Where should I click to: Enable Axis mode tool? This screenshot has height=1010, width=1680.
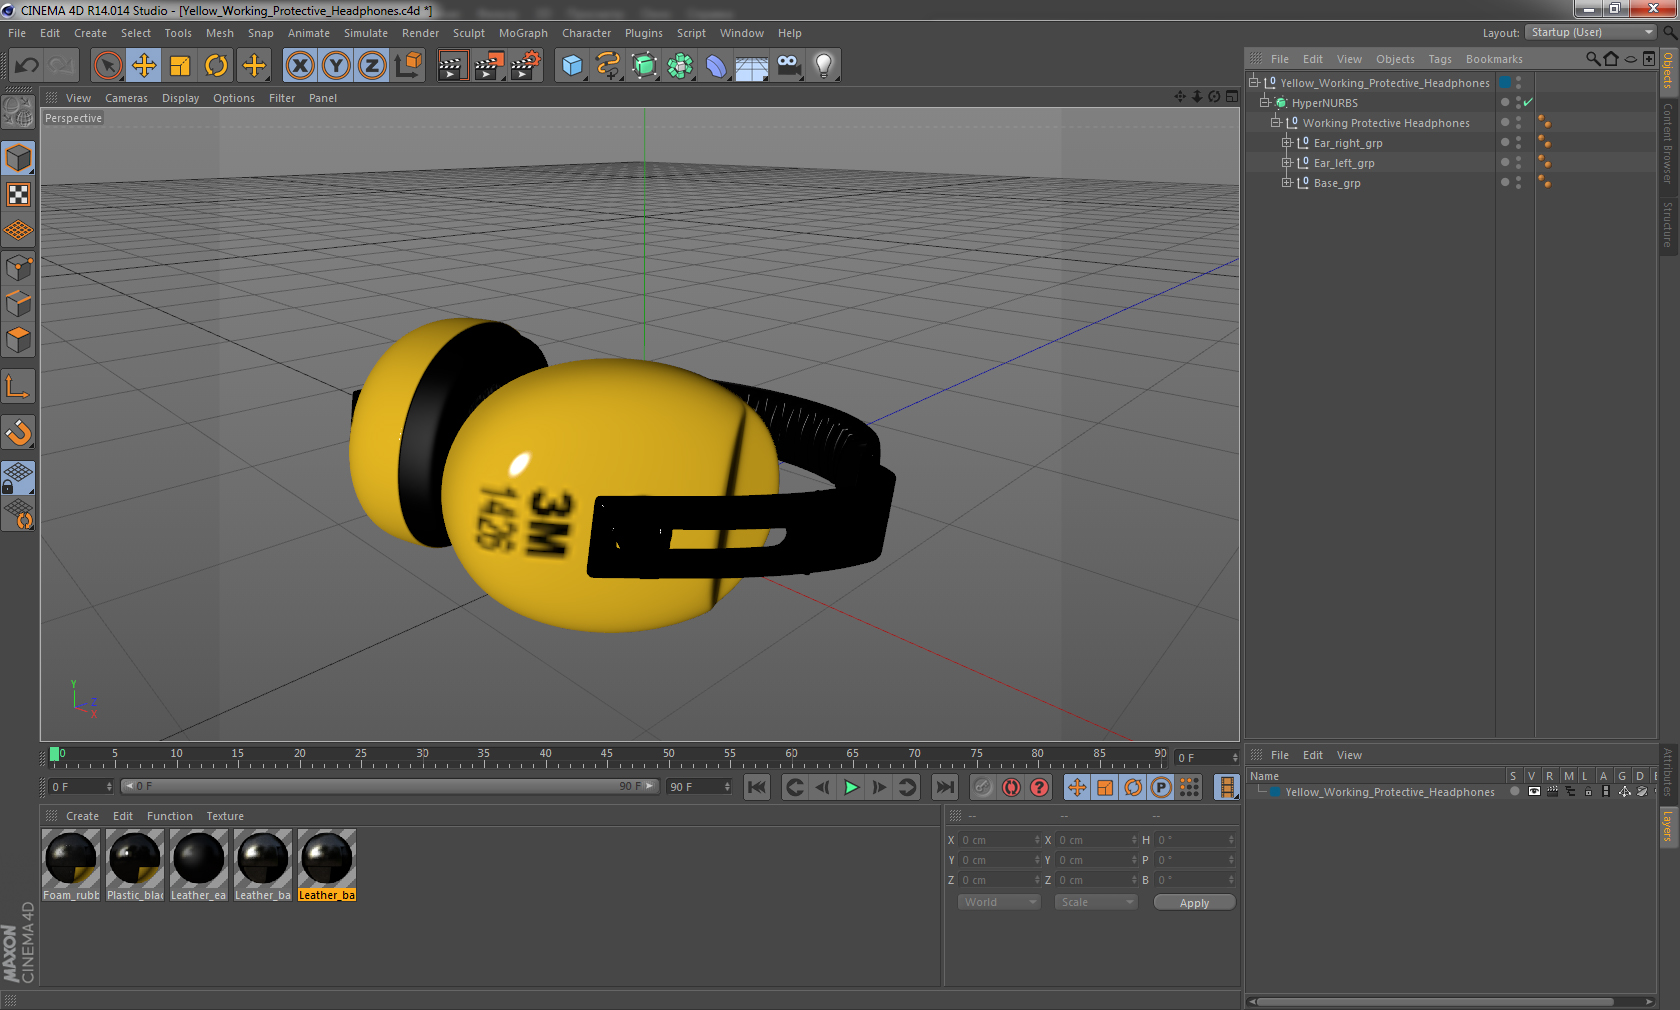tap(18, 386)
